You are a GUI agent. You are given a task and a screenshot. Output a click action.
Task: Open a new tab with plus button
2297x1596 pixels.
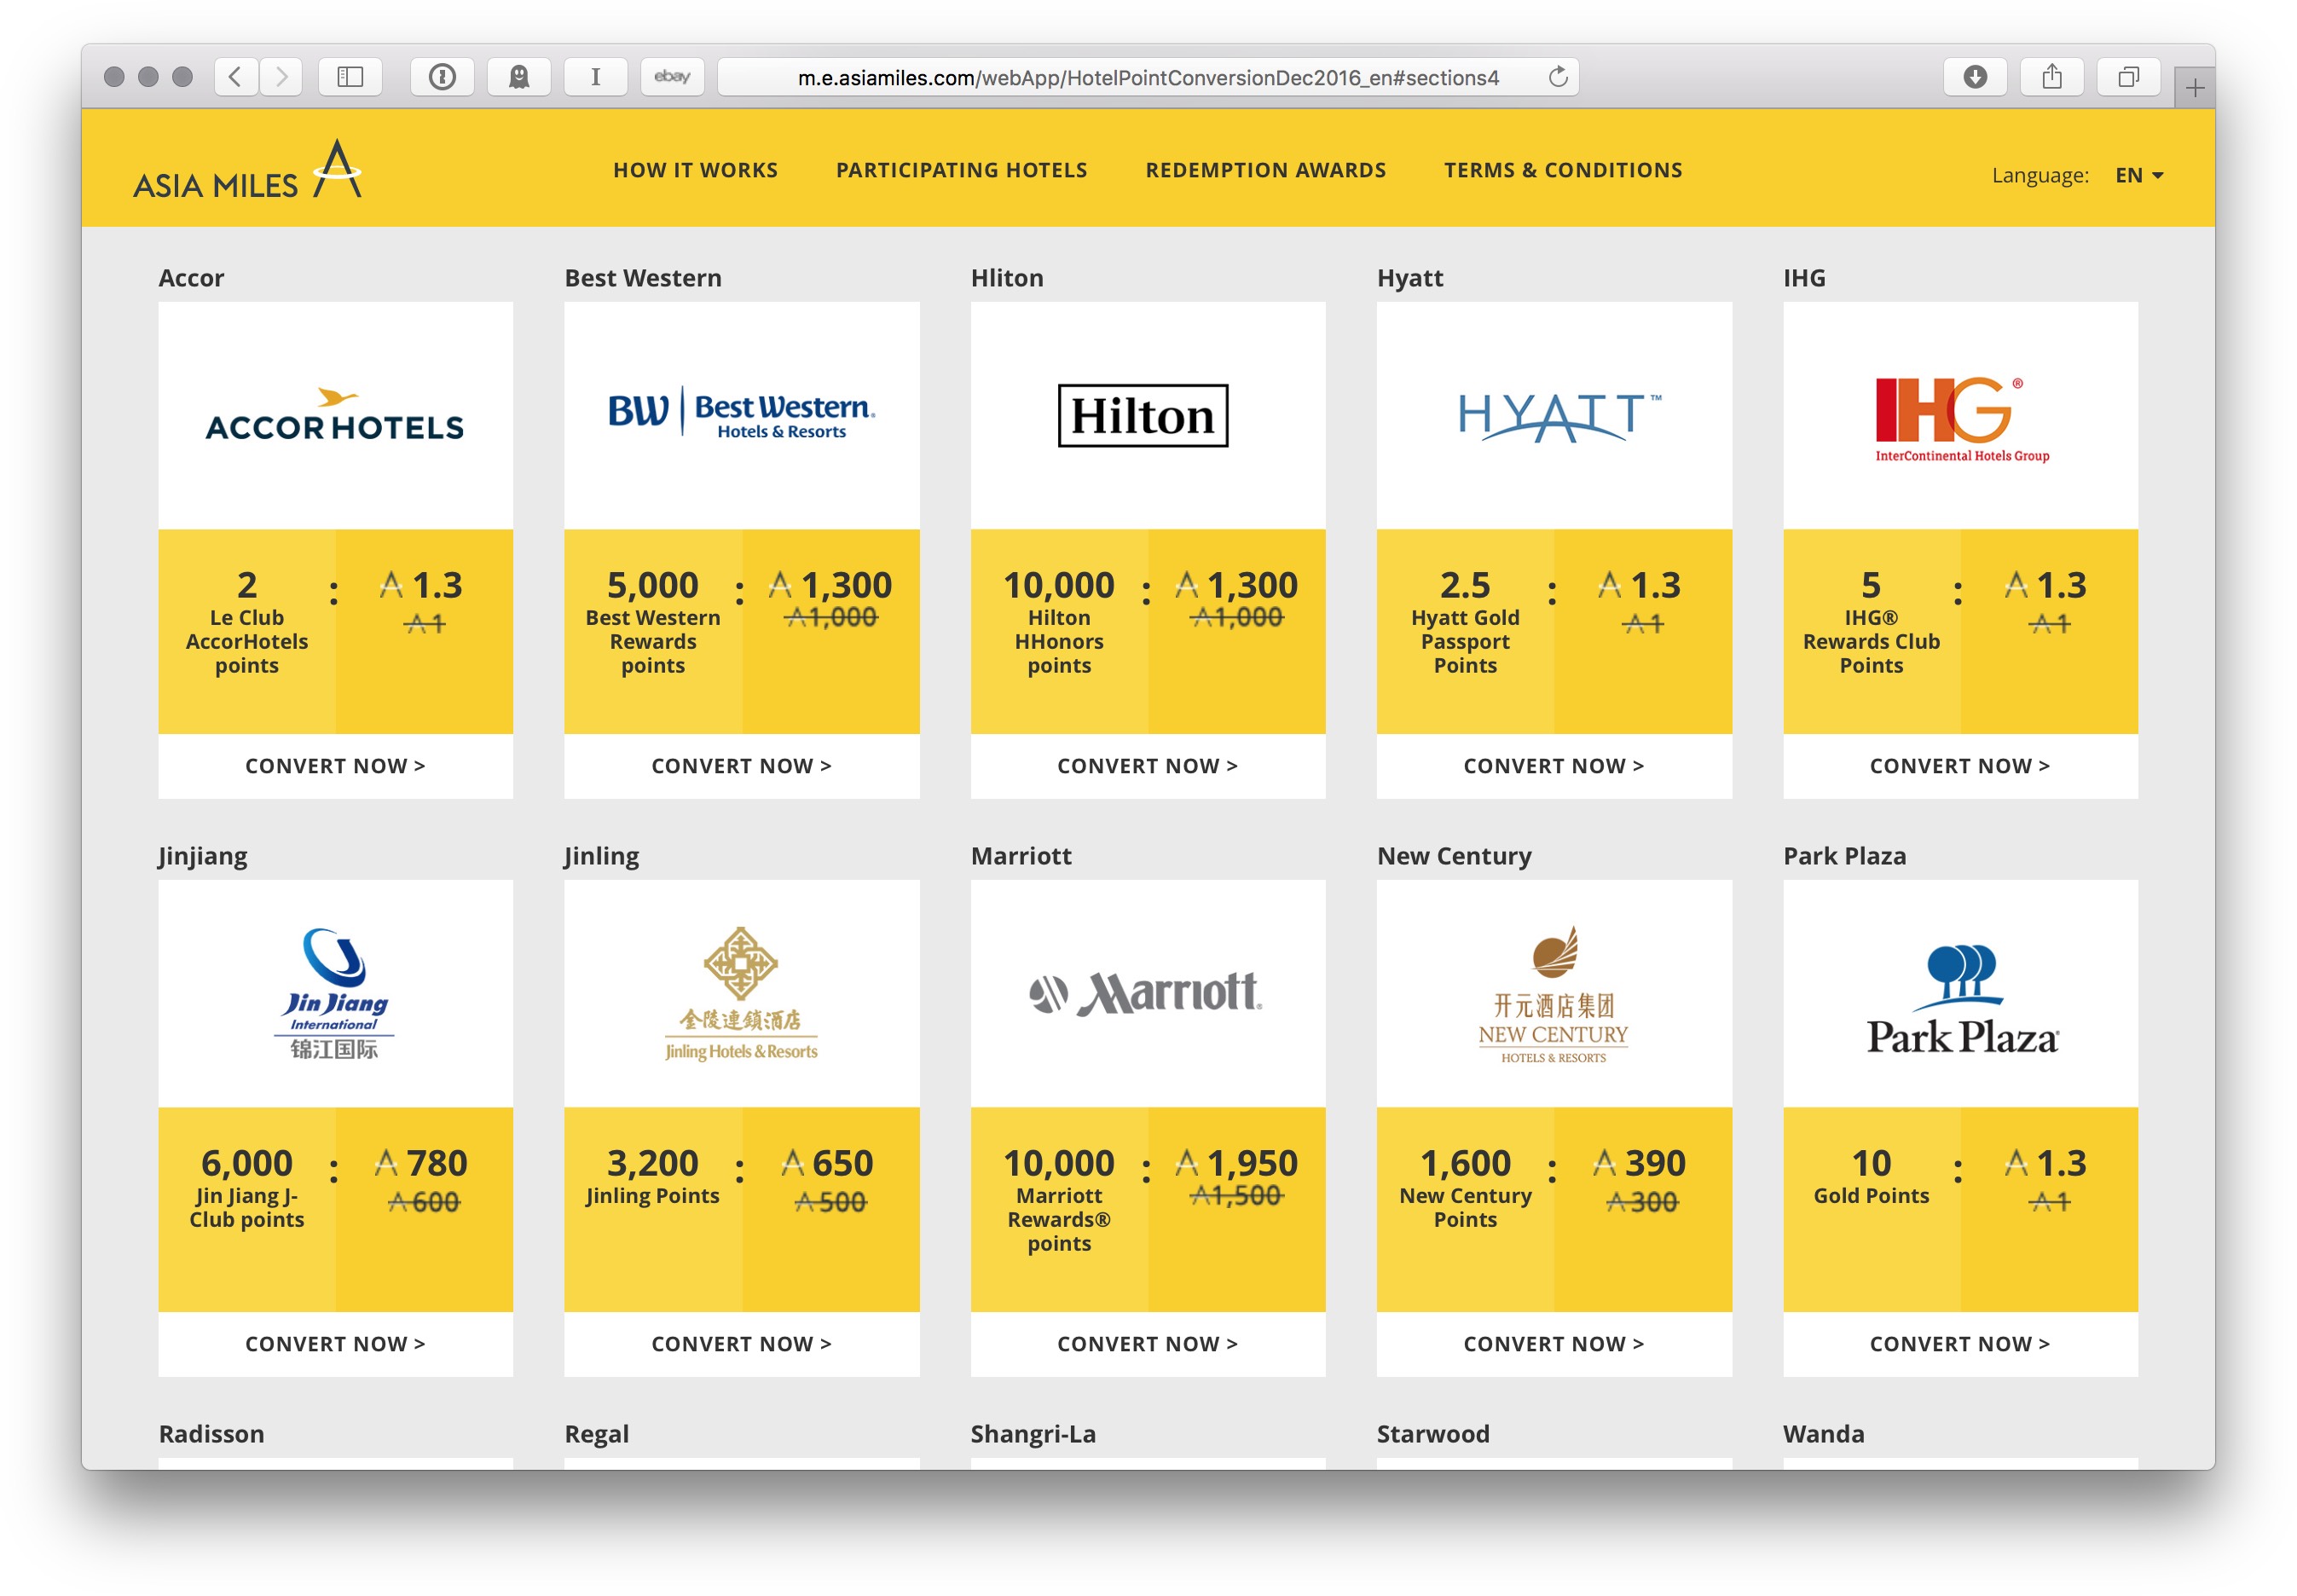pyautogui.click(x=2194, y=88)
